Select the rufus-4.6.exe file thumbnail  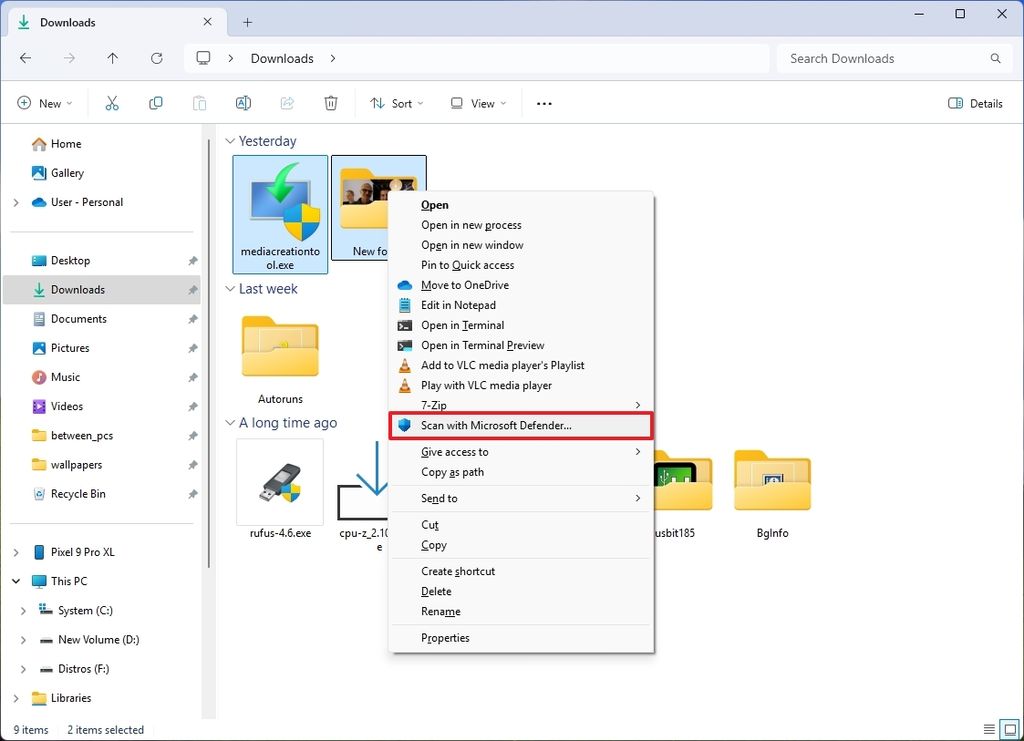coord(280,482)
